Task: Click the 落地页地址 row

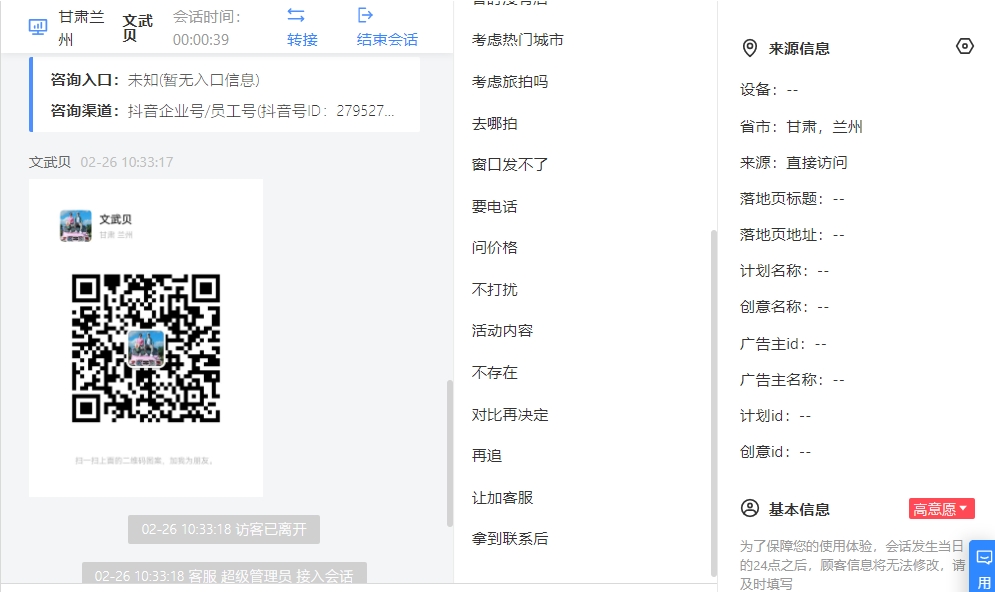Action: pyautogui.click(x=792, y=235)
